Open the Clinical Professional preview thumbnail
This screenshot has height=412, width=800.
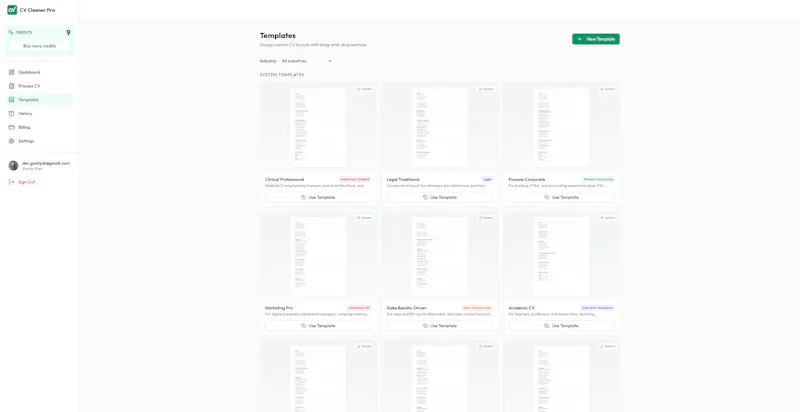[318, 127]
